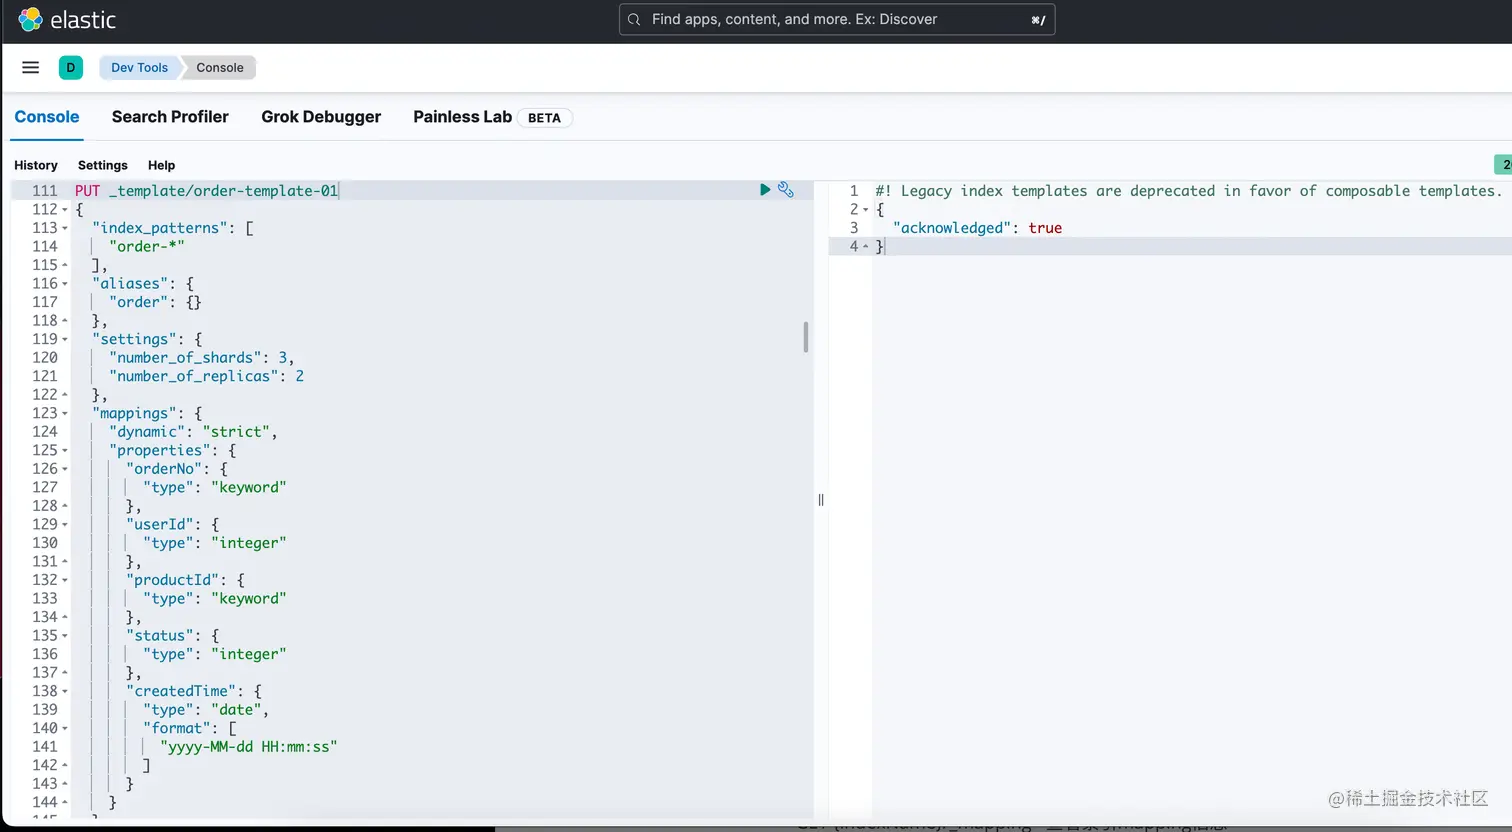This screenshot has width=1512, height=832.
Task: Collapse settings fold at line 119
Action: pyautogui.click(x=65, y=339)
